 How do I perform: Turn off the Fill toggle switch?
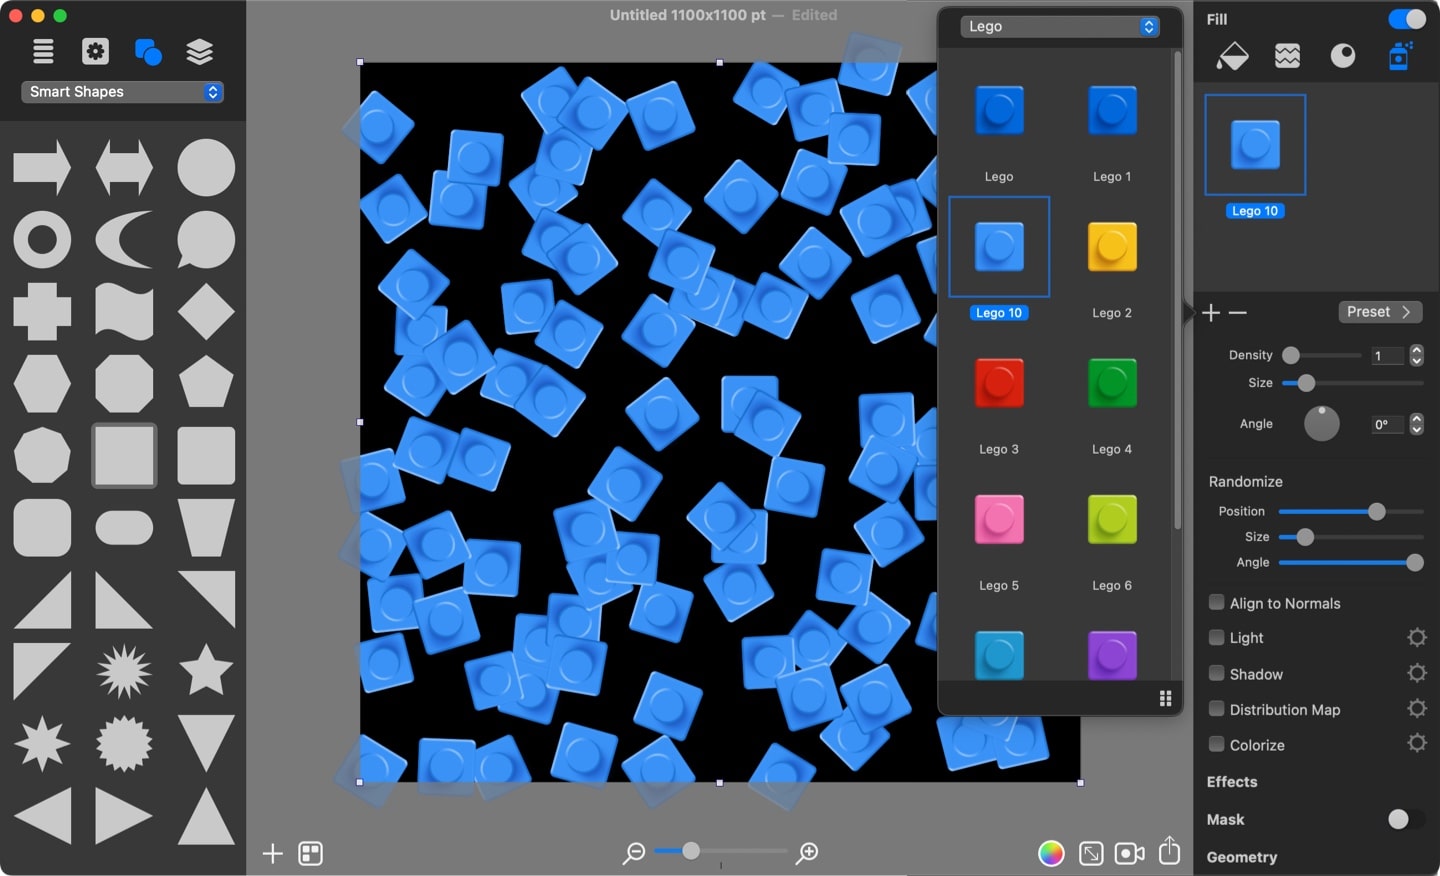[x=1407, y=19]
